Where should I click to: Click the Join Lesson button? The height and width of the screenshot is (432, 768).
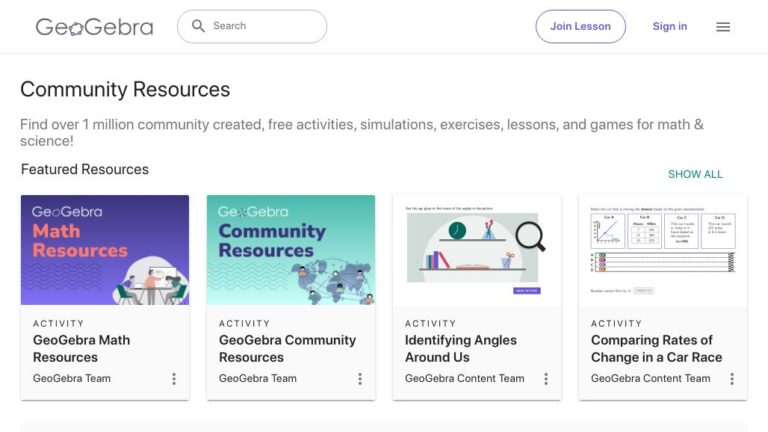(580, 26)
